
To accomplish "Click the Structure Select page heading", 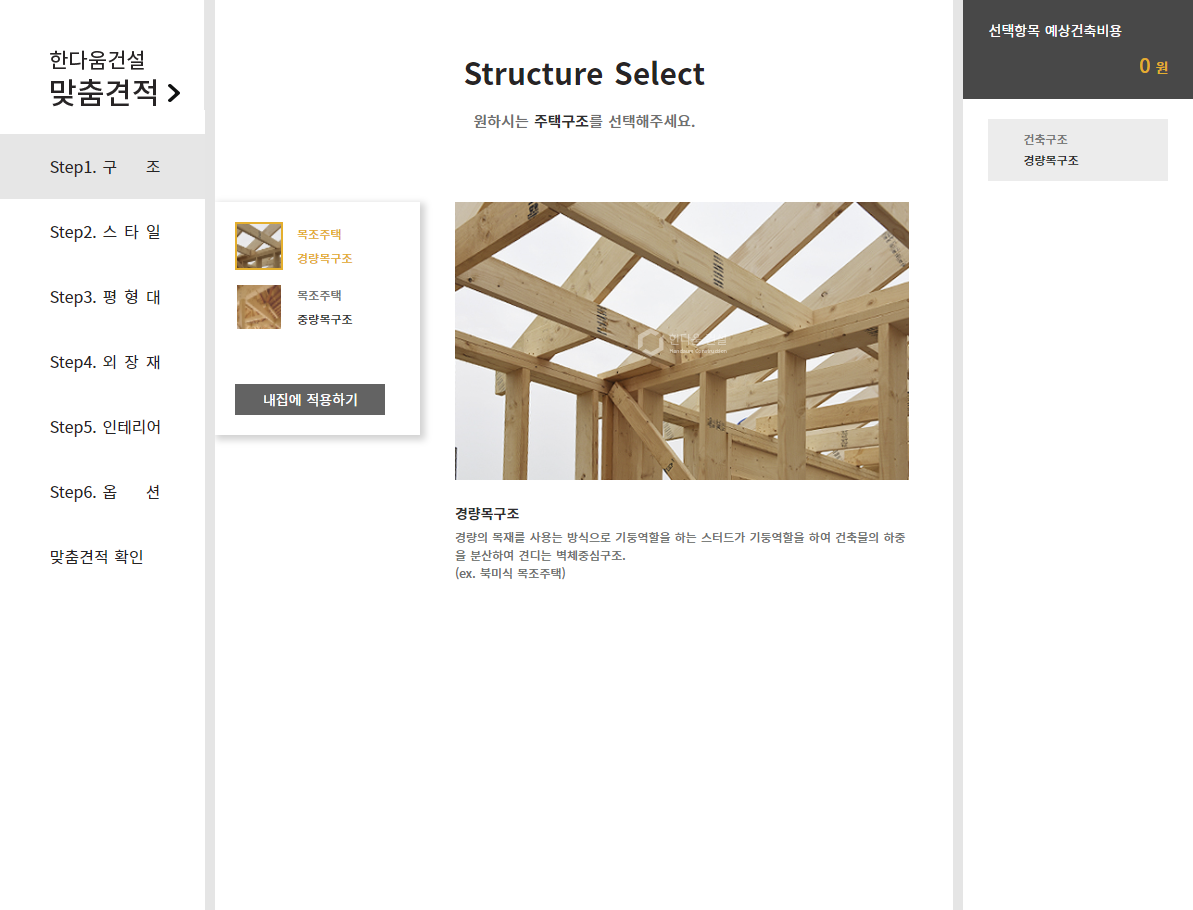I will 584,74.
